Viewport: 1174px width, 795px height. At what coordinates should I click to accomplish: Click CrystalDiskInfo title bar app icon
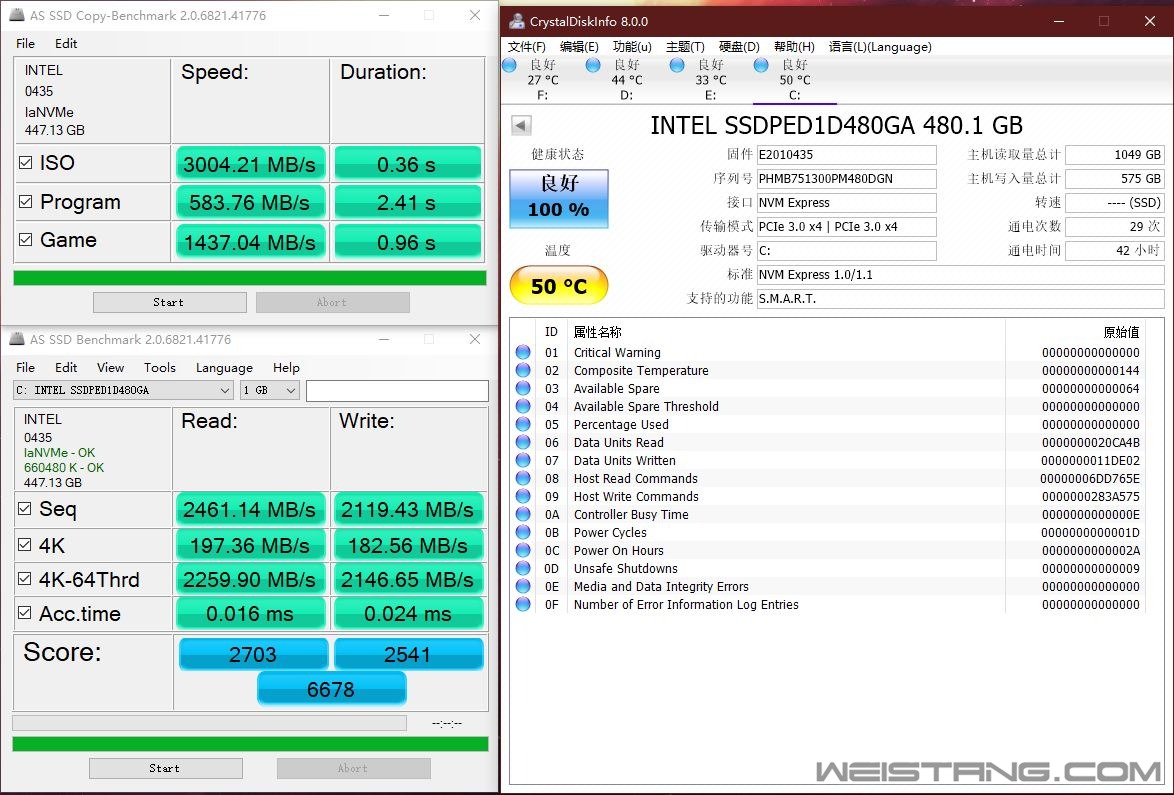[x=517, y=21]
